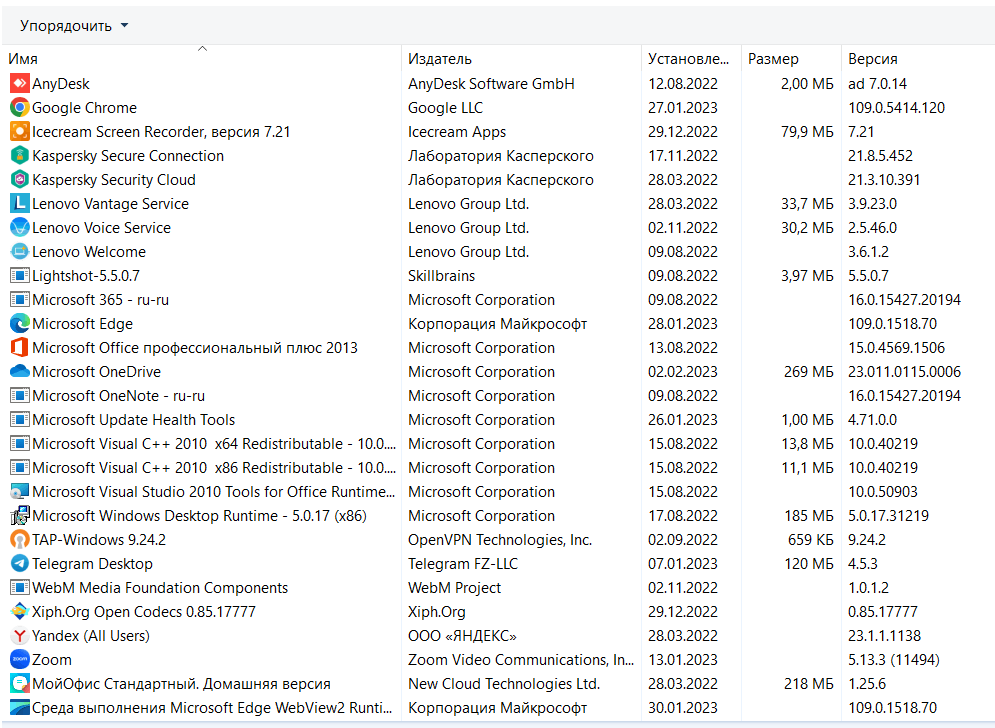995x728 pixels.
Task: Select the Visual C++ 2010 x64 icon
Action: point(20,444)
